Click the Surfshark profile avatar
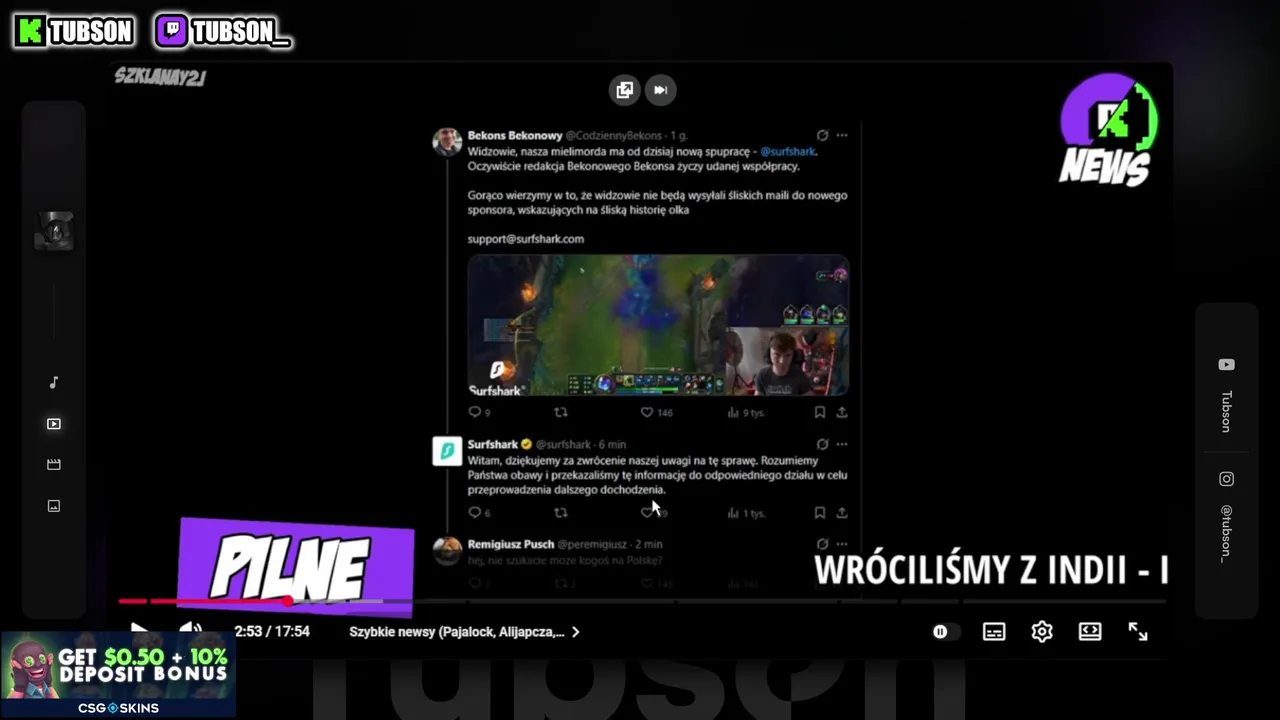Image resolution: width=1280 pixels, height=720 pixels. point(447,451)
